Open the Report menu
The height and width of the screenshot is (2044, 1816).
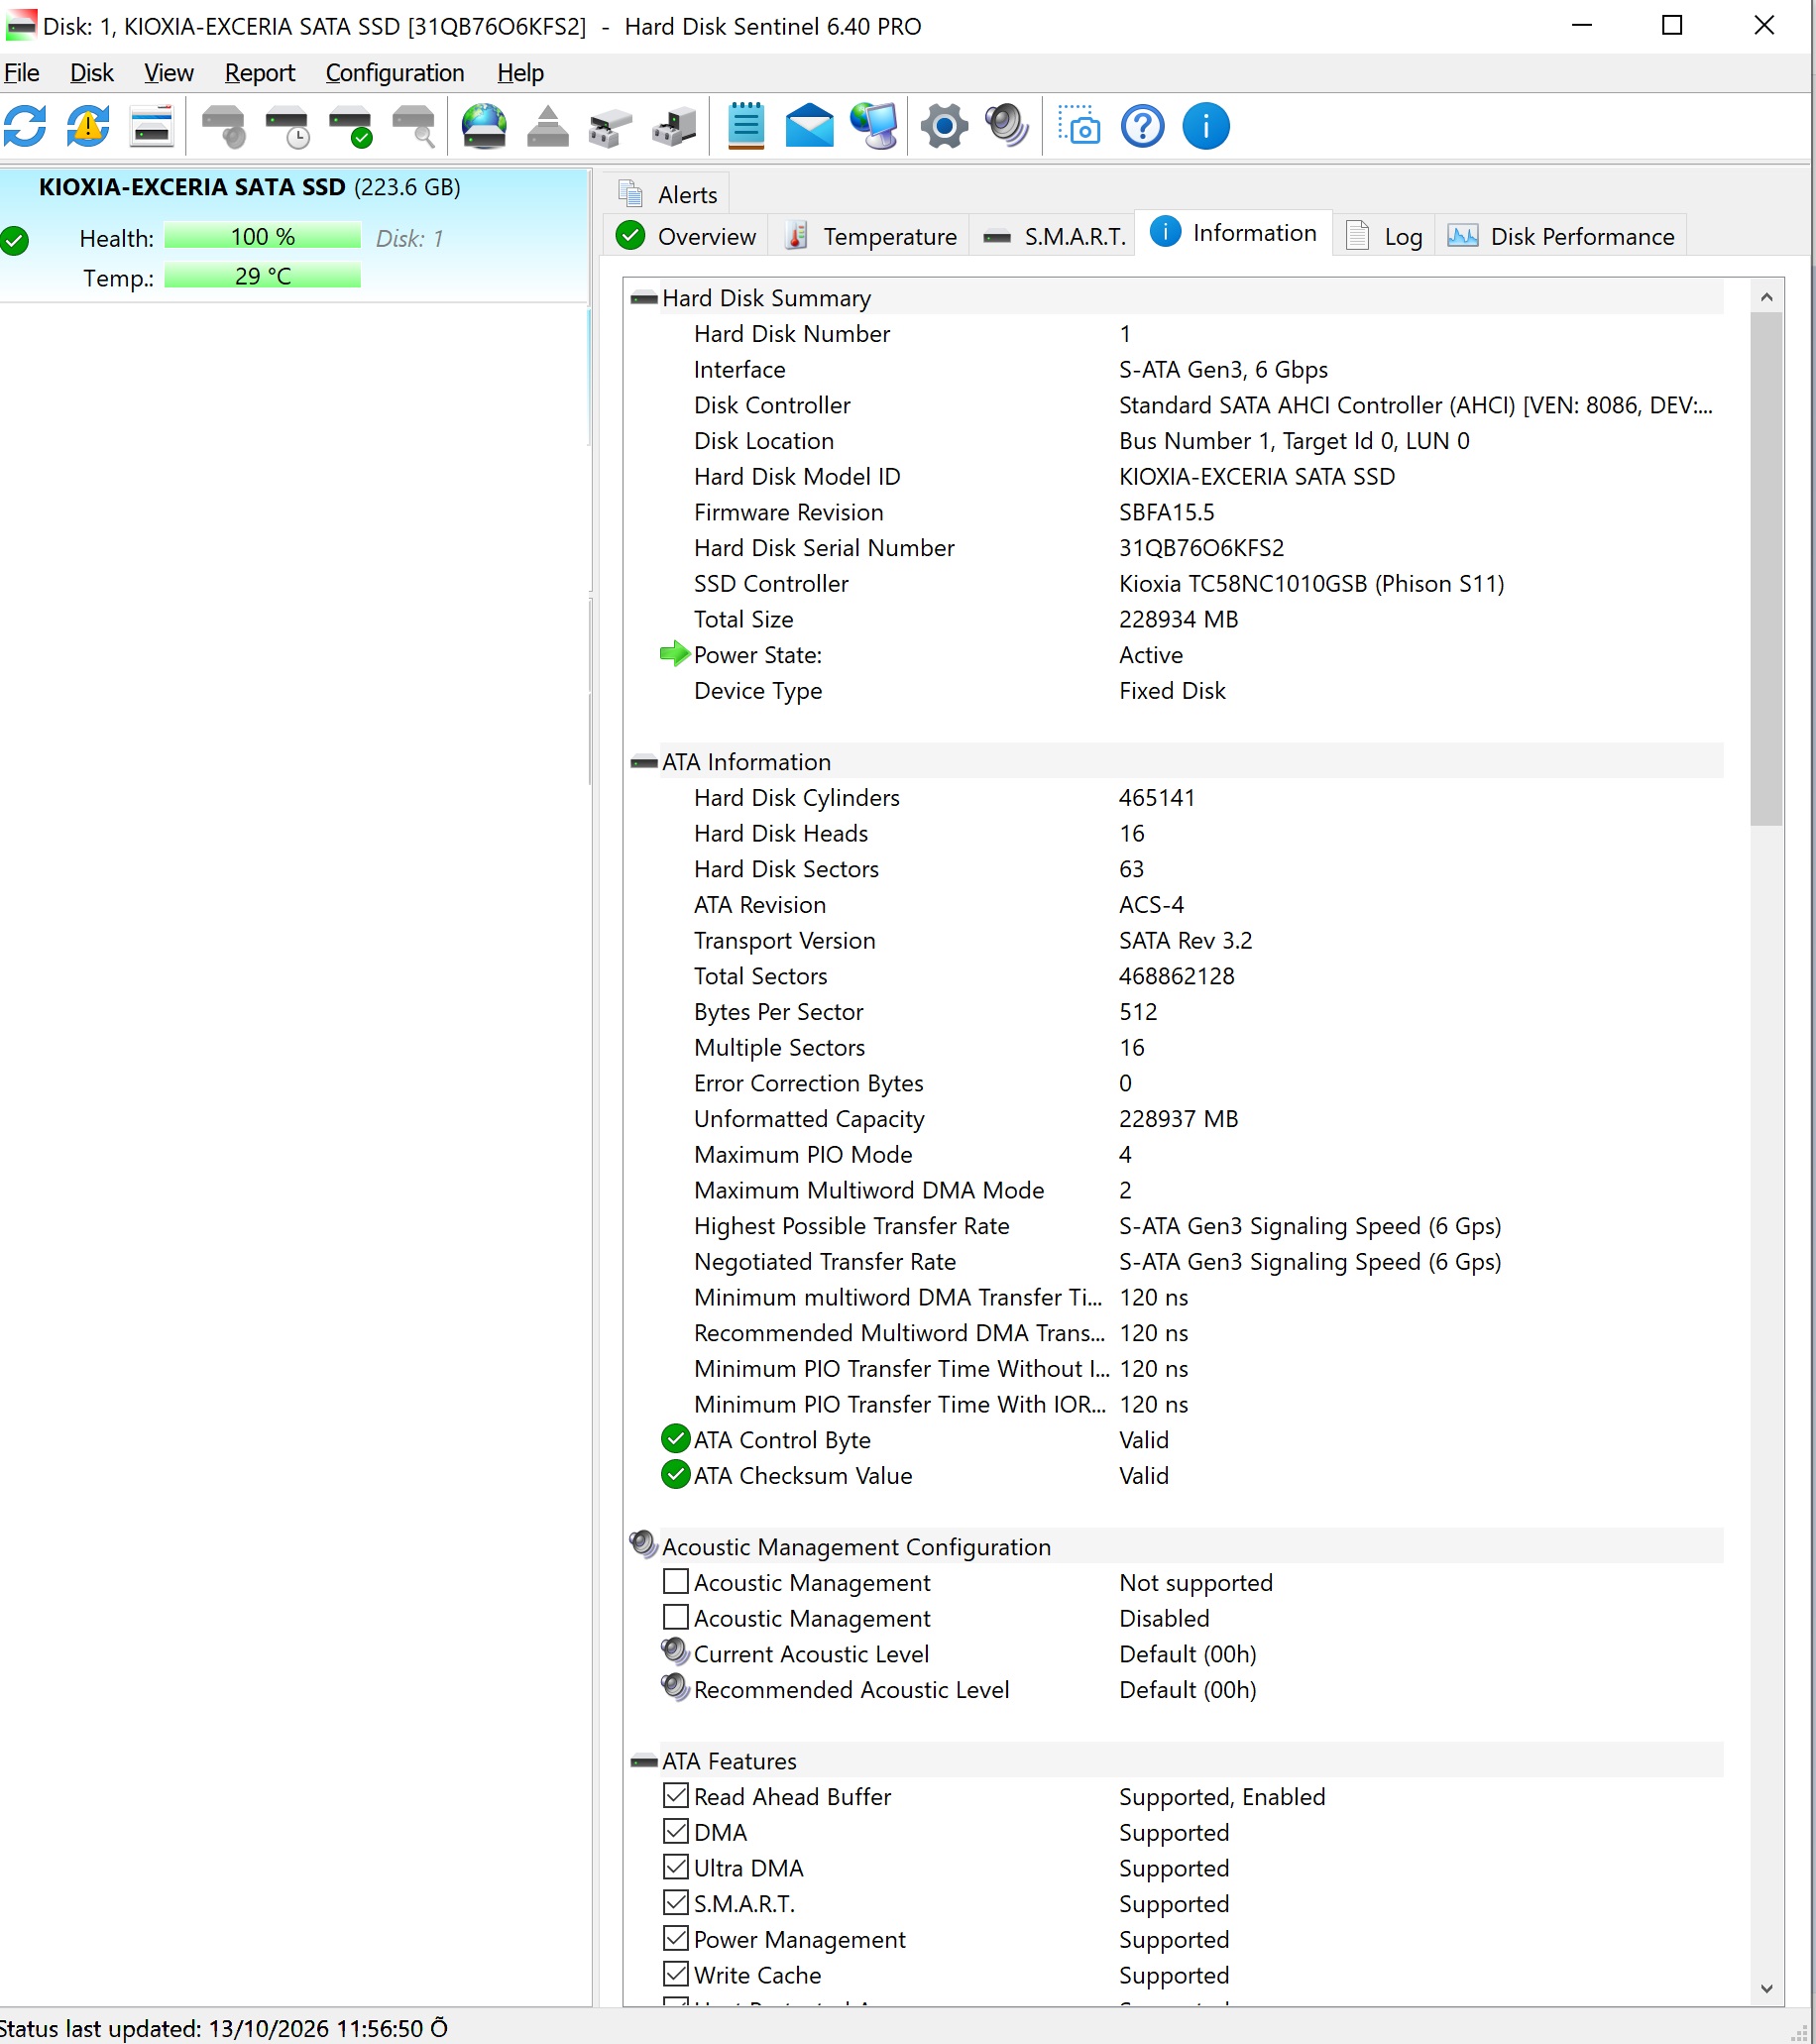tap(259, 73)
